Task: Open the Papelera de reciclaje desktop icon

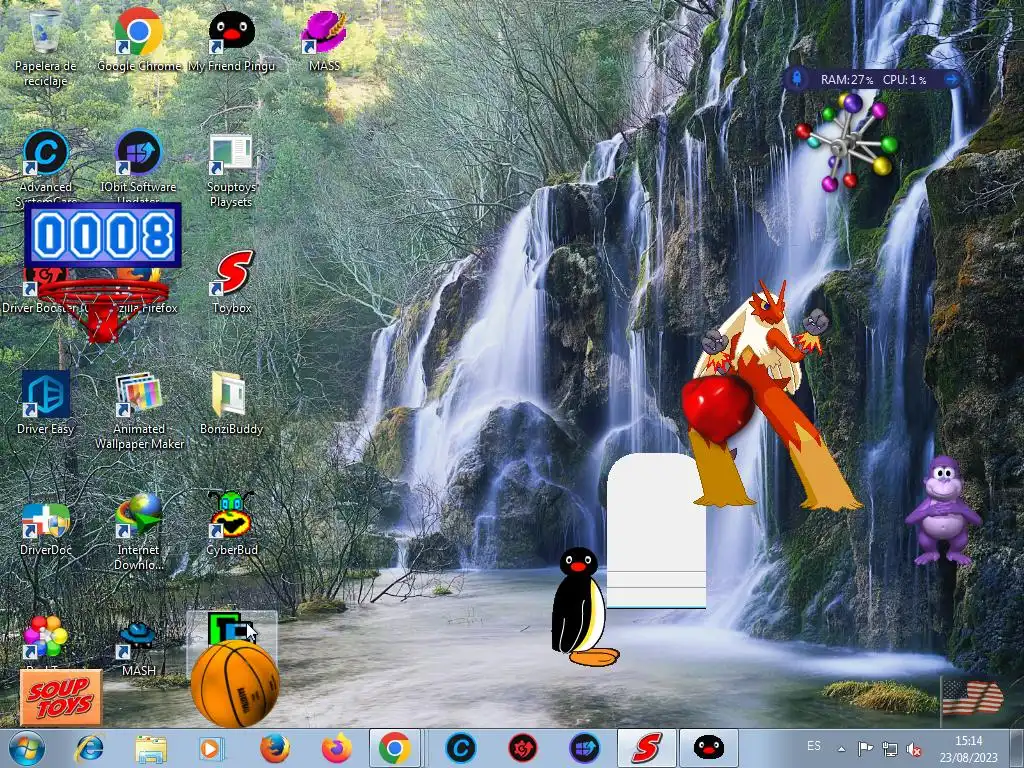Action: 45,47
